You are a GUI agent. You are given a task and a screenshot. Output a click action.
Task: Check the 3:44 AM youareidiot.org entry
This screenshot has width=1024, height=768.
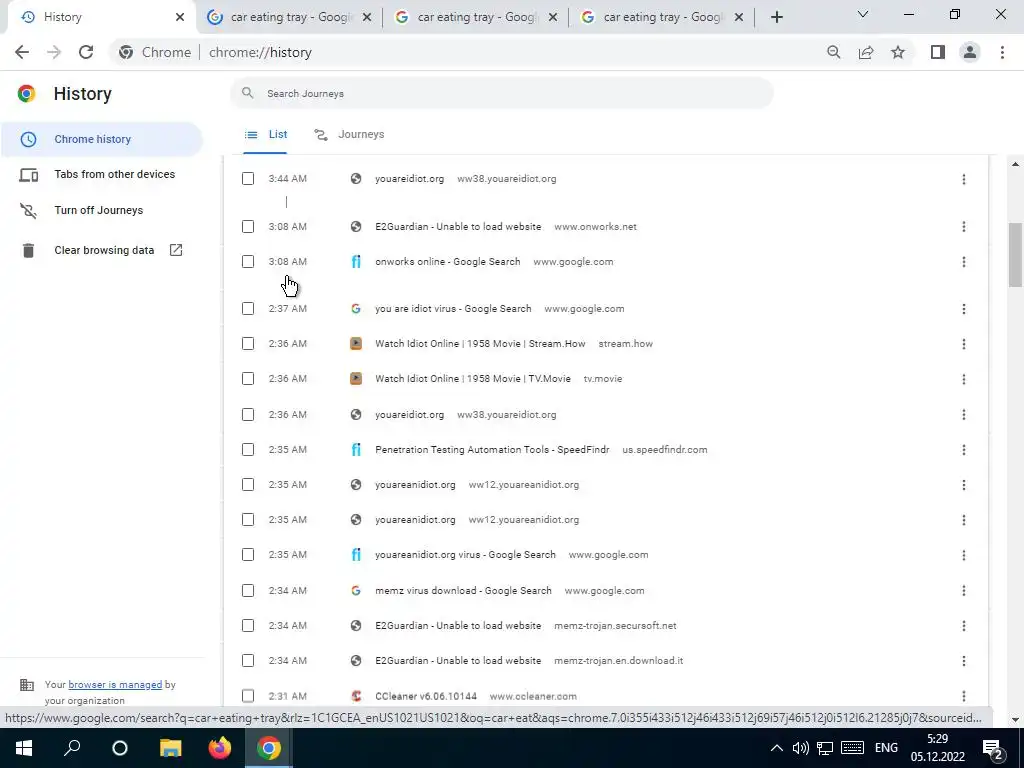tap(248, 178)
